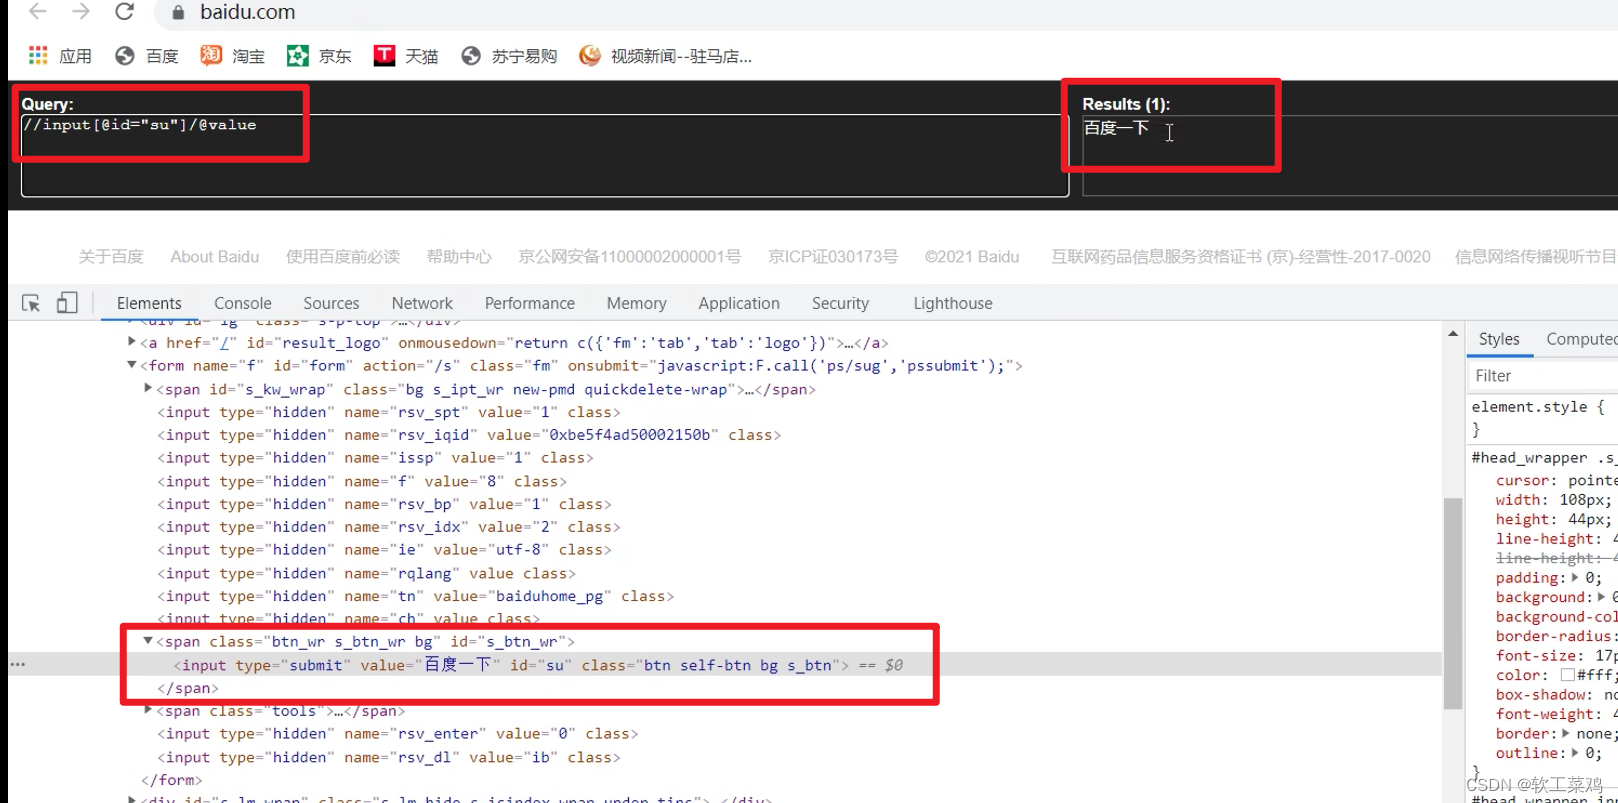This screenshot has width=1618, height=803.
Task: Select the hidden input rsv_iqid row
Action: pos(468,435)
